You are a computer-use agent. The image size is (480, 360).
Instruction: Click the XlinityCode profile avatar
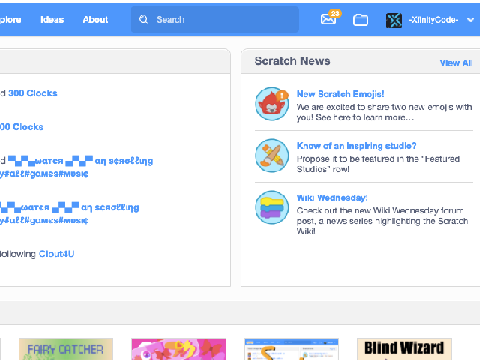394,20
